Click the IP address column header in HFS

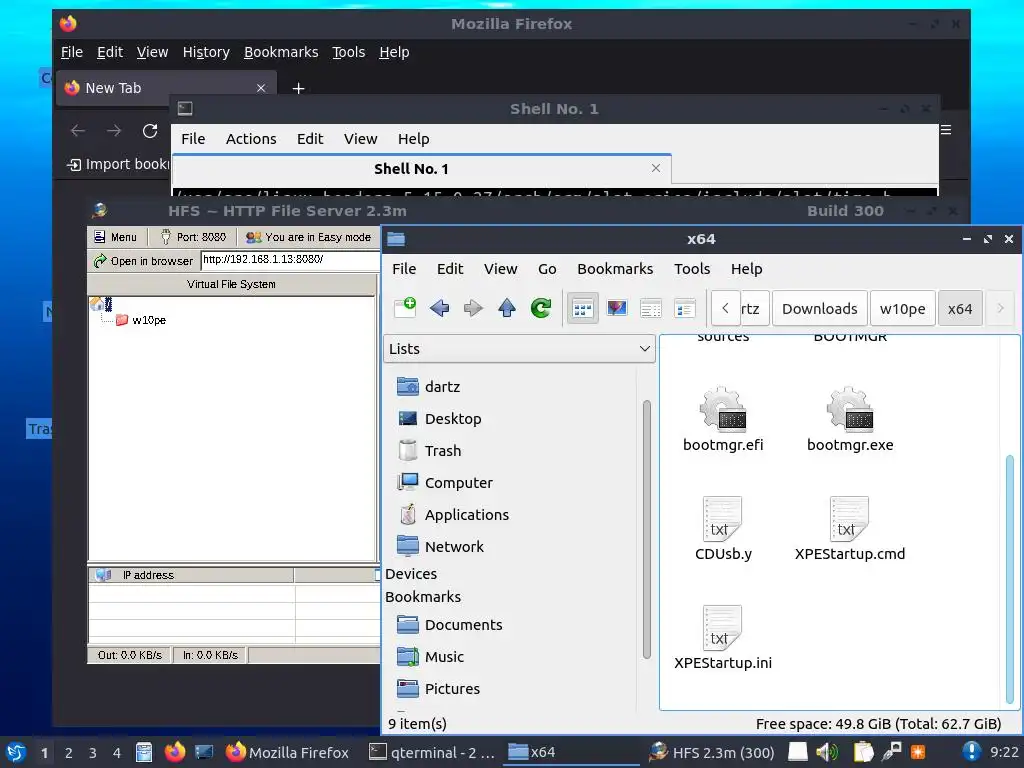[x=191, y=575]
